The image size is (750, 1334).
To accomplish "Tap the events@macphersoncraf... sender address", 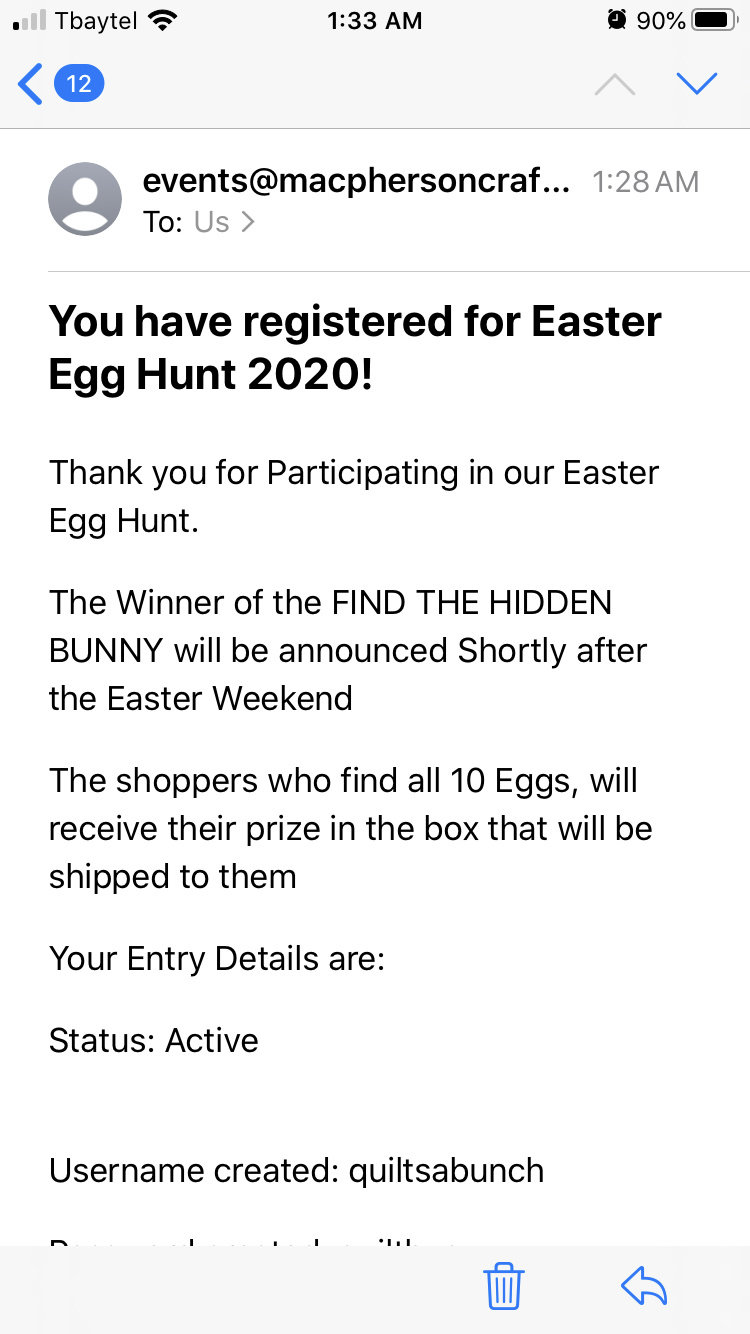I will click(356, 181).
